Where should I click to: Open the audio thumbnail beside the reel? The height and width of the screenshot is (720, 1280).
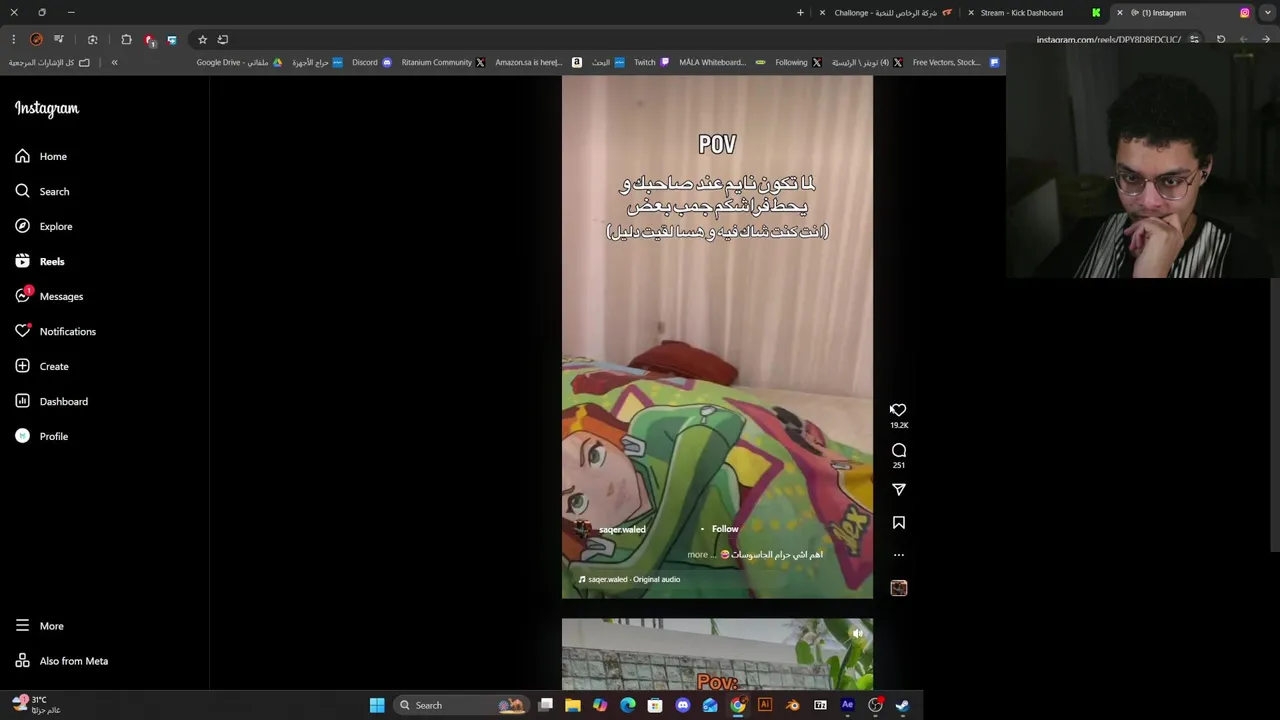(899, 588)
